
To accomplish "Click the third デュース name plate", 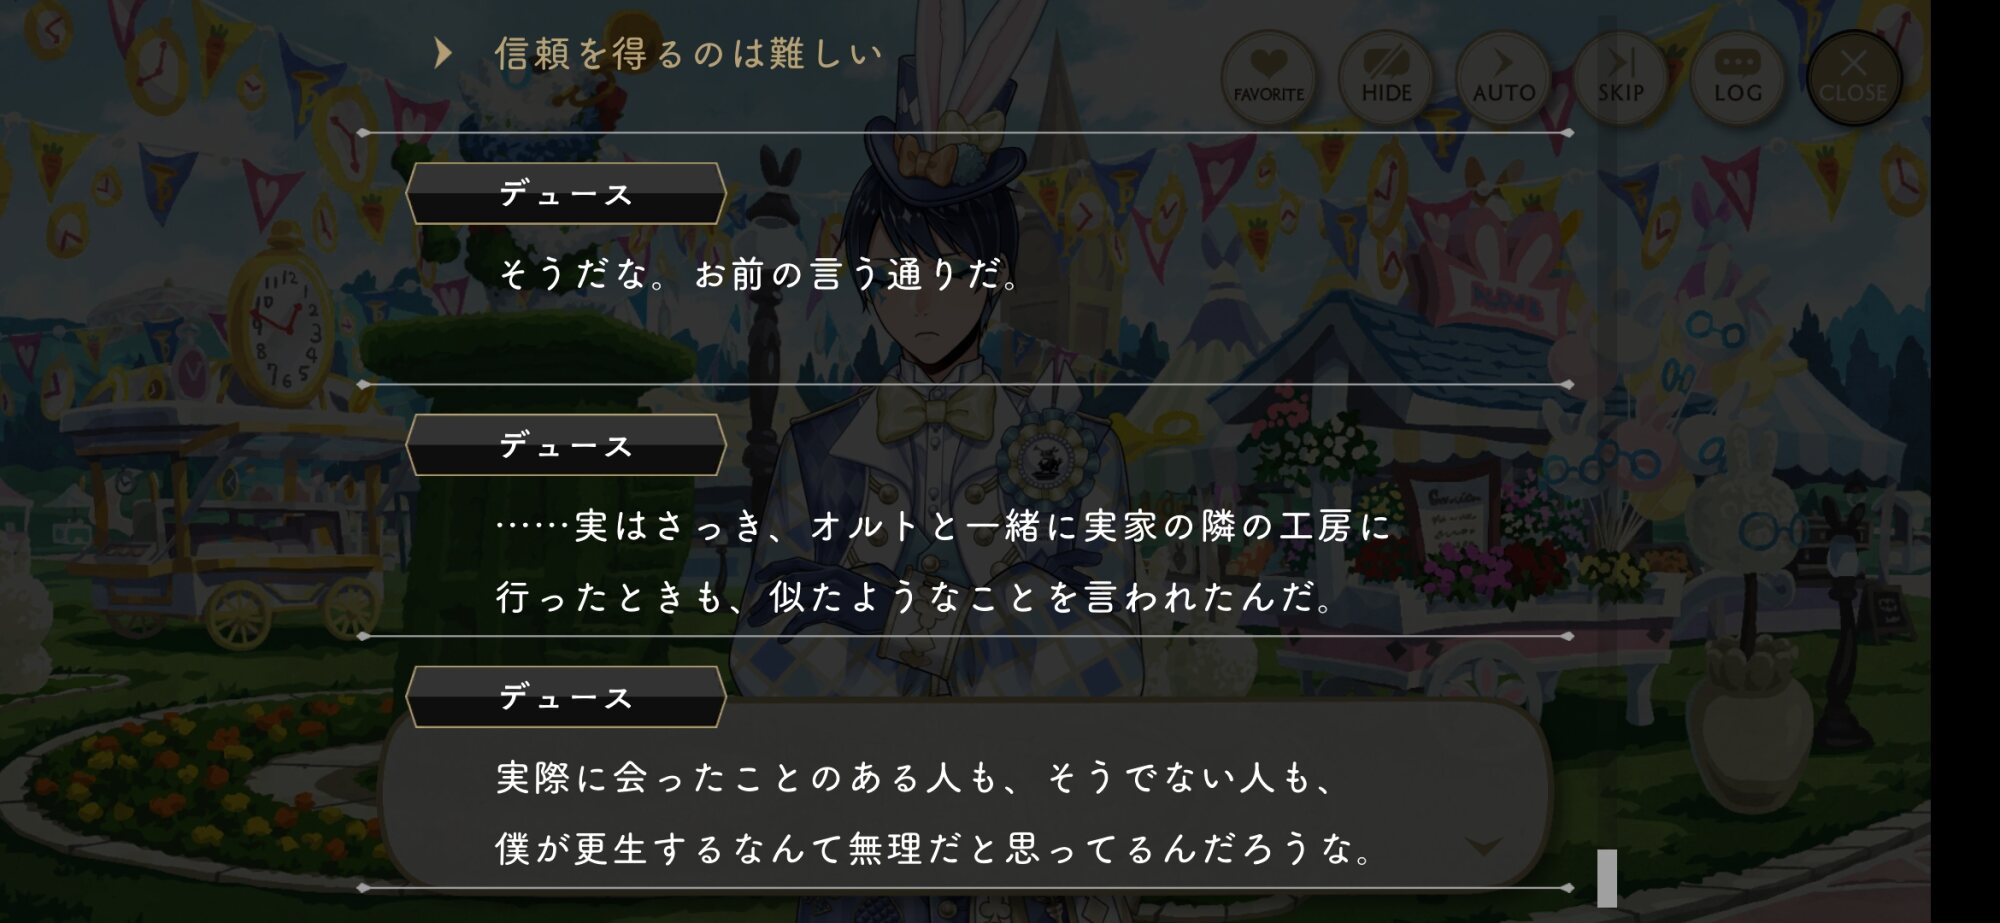I will (x=566, y=697).
